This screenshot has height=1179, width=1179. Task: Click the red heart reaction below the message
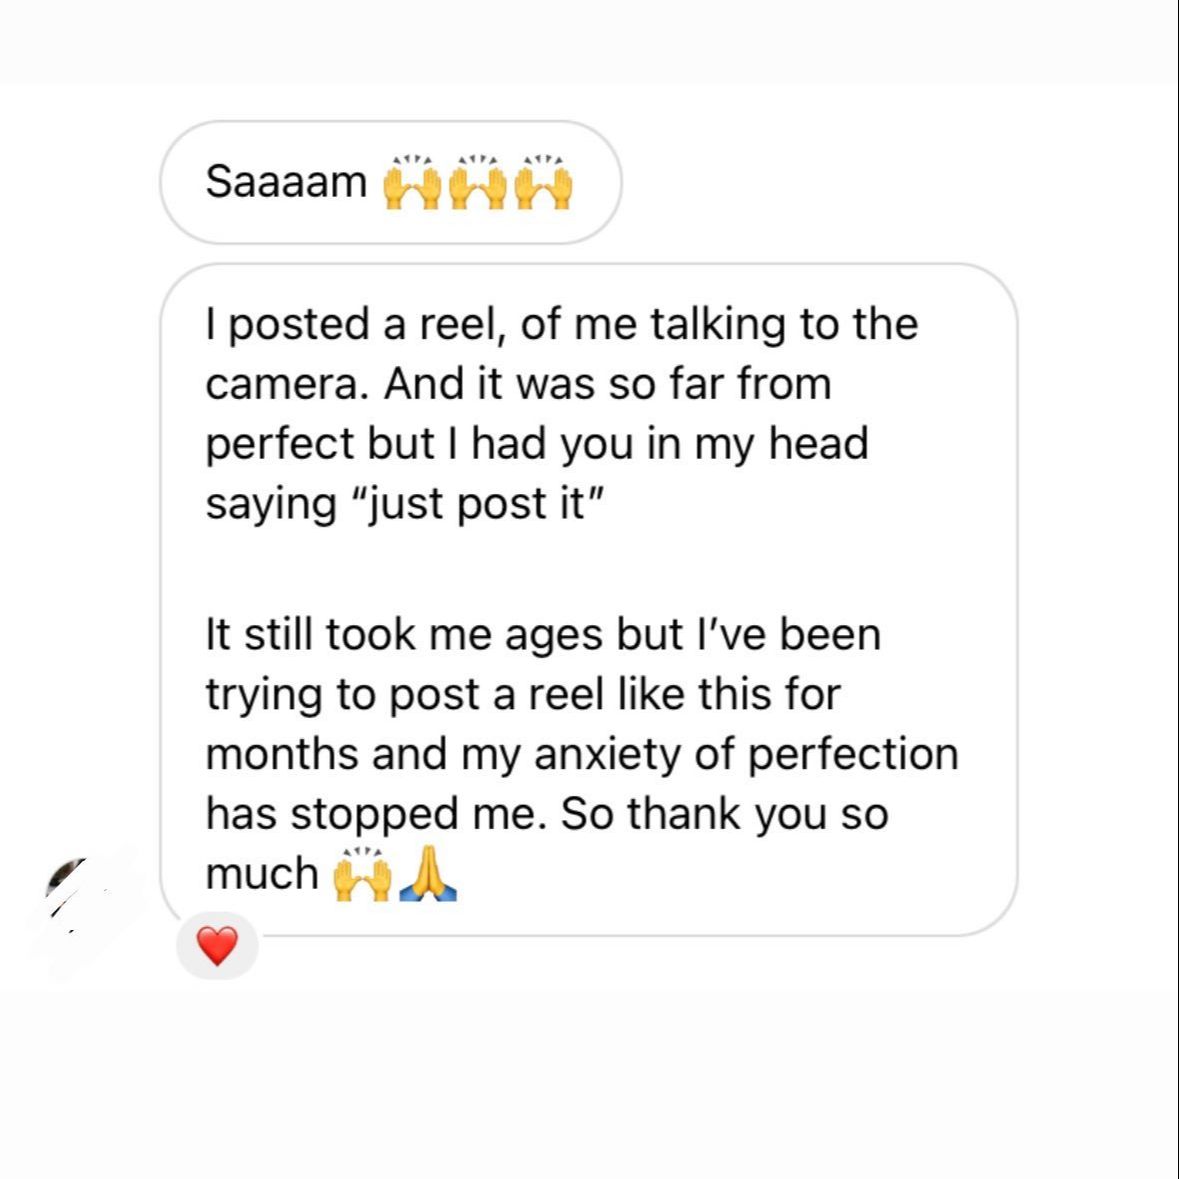point(217,946)
